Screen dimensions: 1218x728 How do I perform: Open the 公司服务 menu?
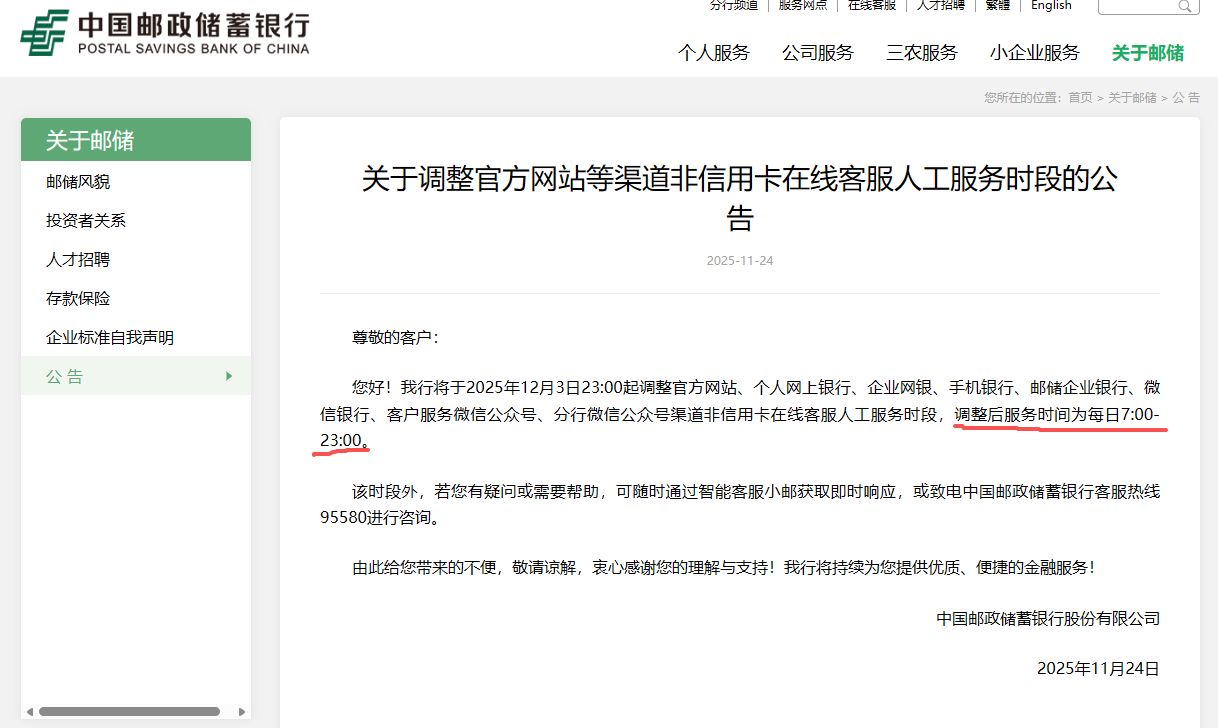coord(817,53)
